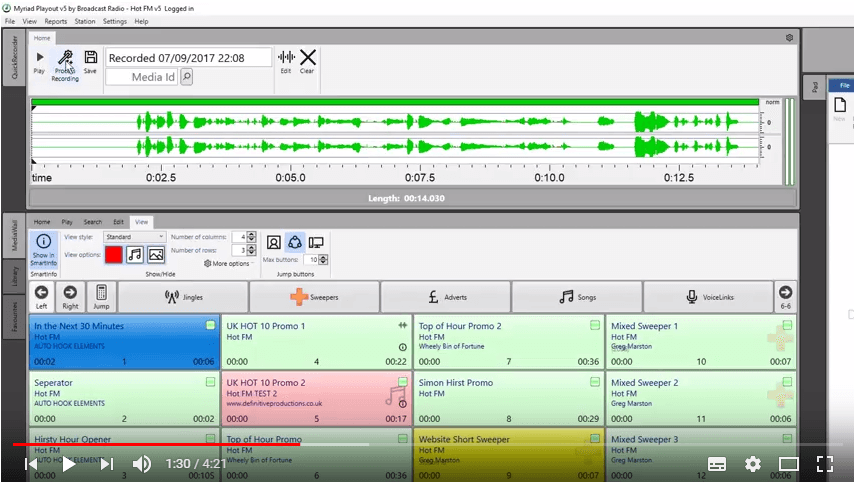Click the Media Id search magnifier
This screenshot has width=854, height=482.
187,77
